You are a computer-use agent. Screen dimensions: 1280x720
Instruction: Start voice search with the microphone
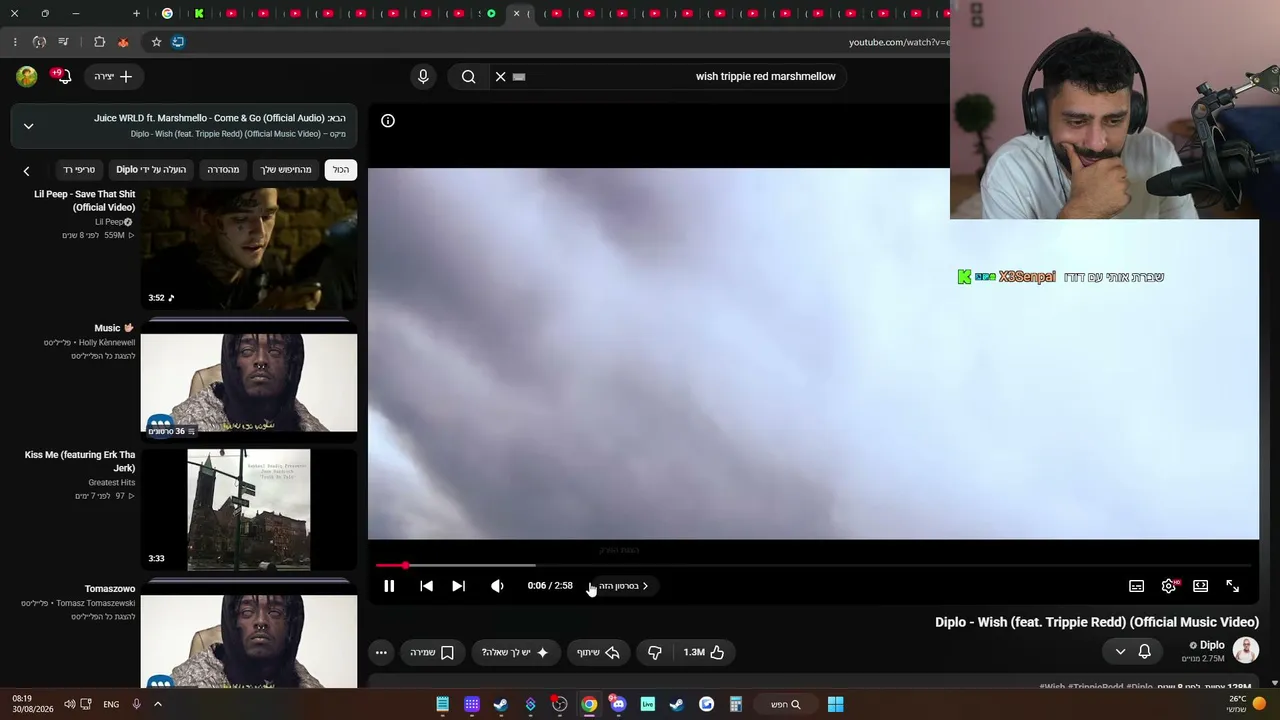coord(423,76)
